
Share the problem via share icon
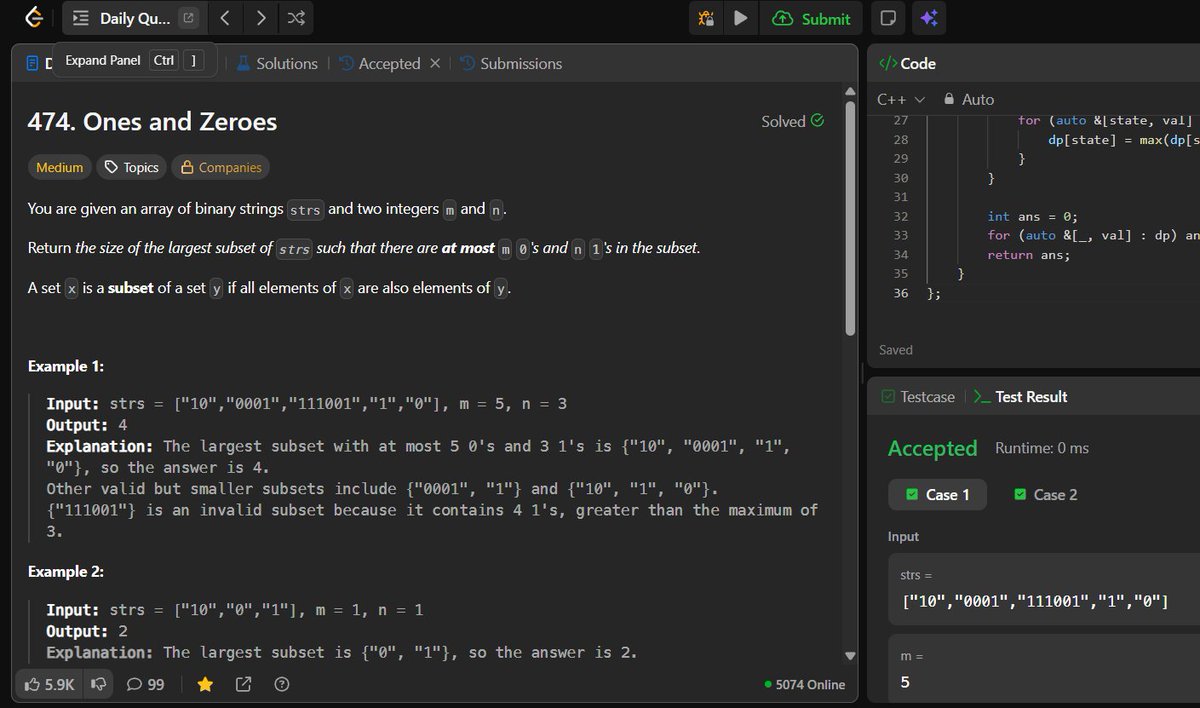pyautogui.click(x=243, y=684)
